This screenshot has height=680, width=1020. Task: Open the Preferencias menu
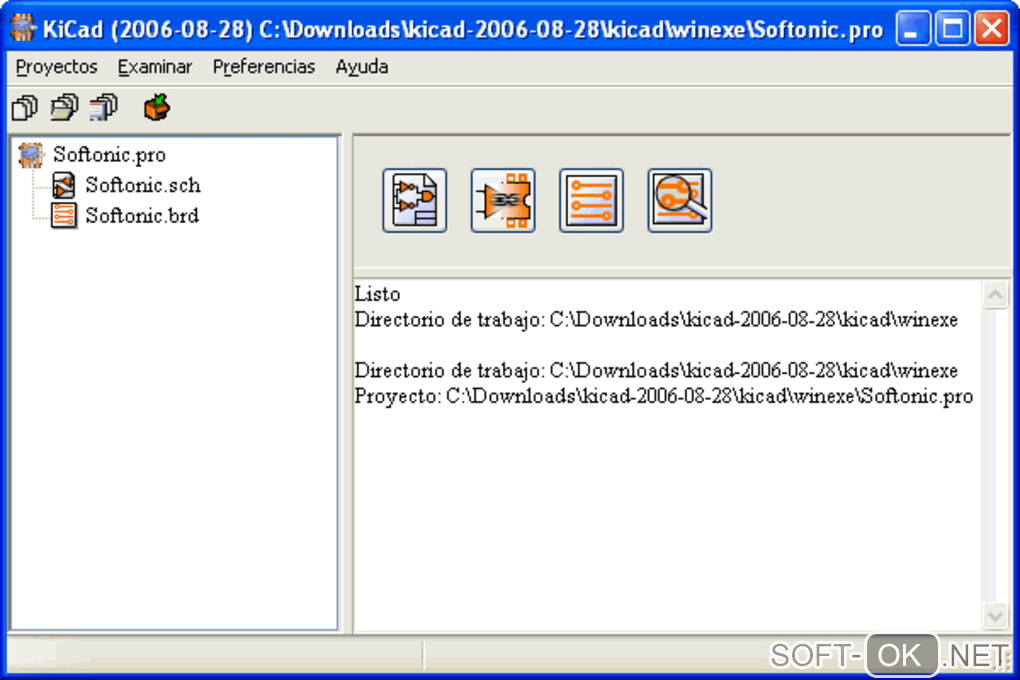pyautogui.click(x=263, y=67)
